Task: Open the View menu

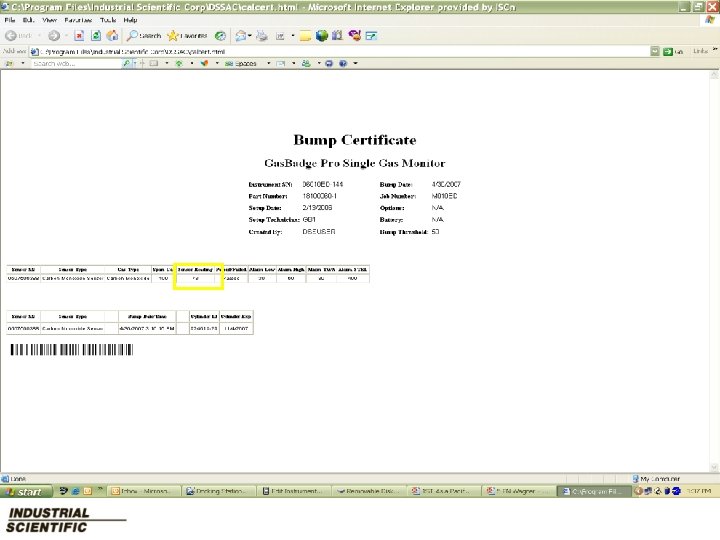Action: pos(50,20)
